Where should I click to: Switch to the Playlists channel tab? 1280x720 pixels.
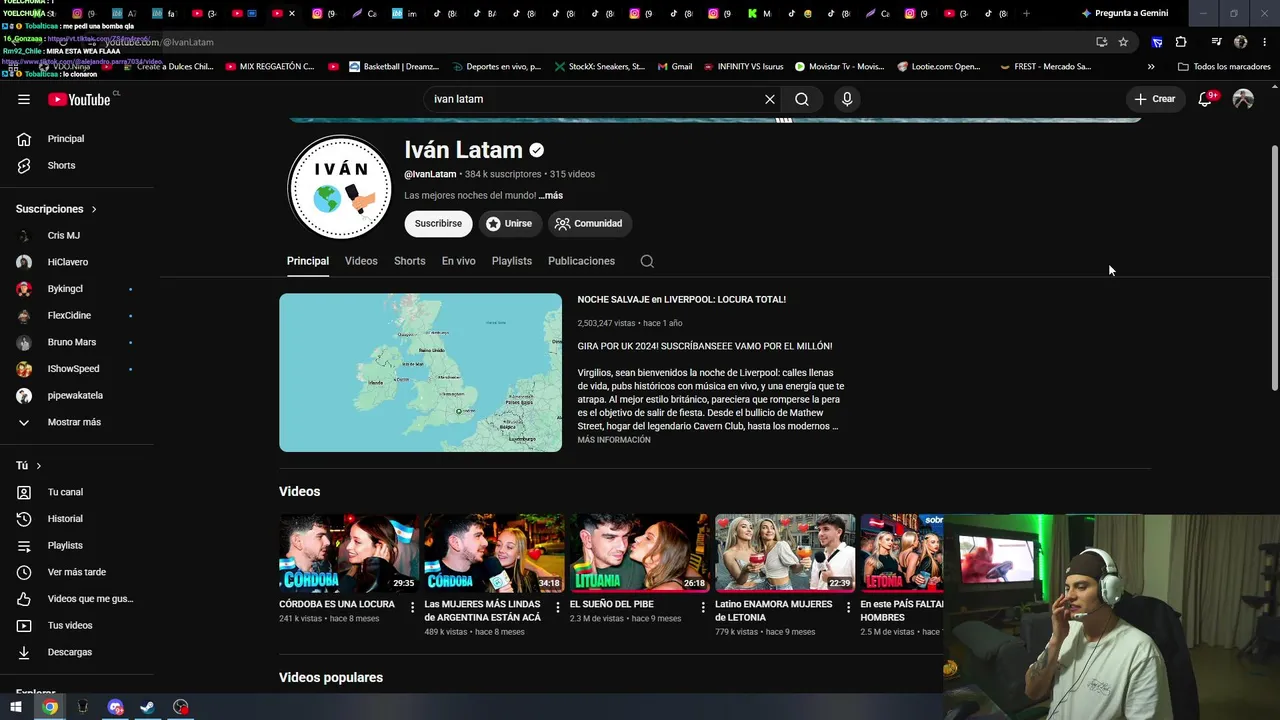pos(512,261)
